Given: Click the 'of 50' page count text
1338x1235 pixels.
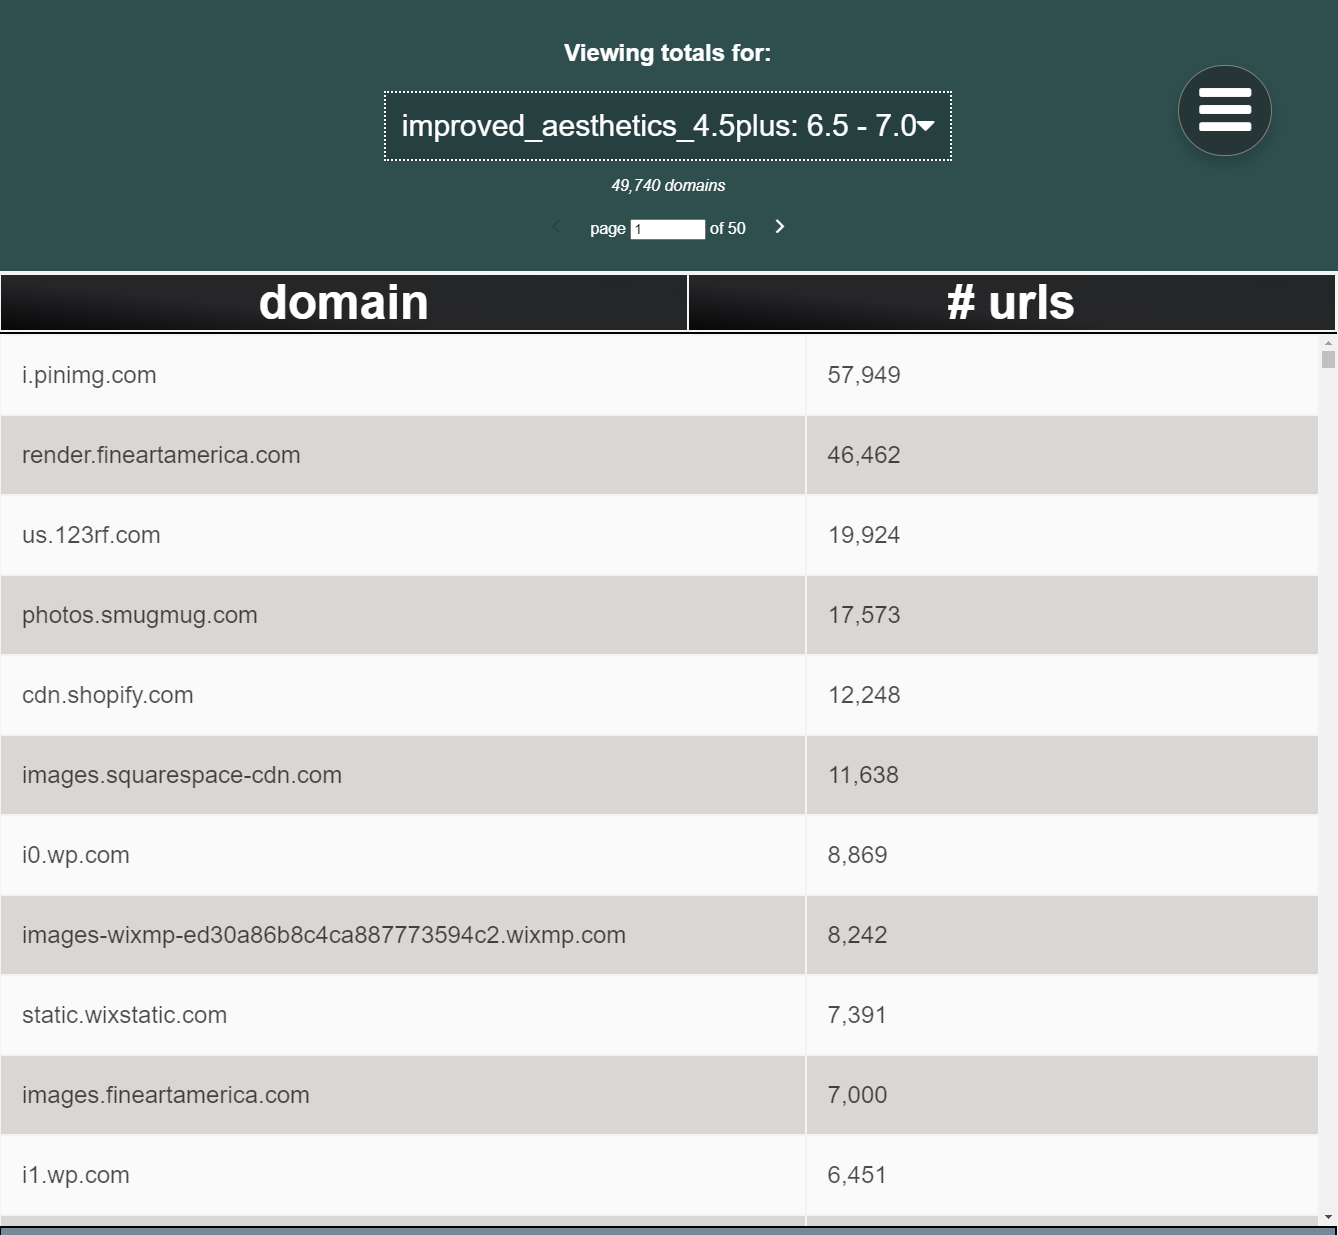Looking at the screenshot, I should 728,228.
